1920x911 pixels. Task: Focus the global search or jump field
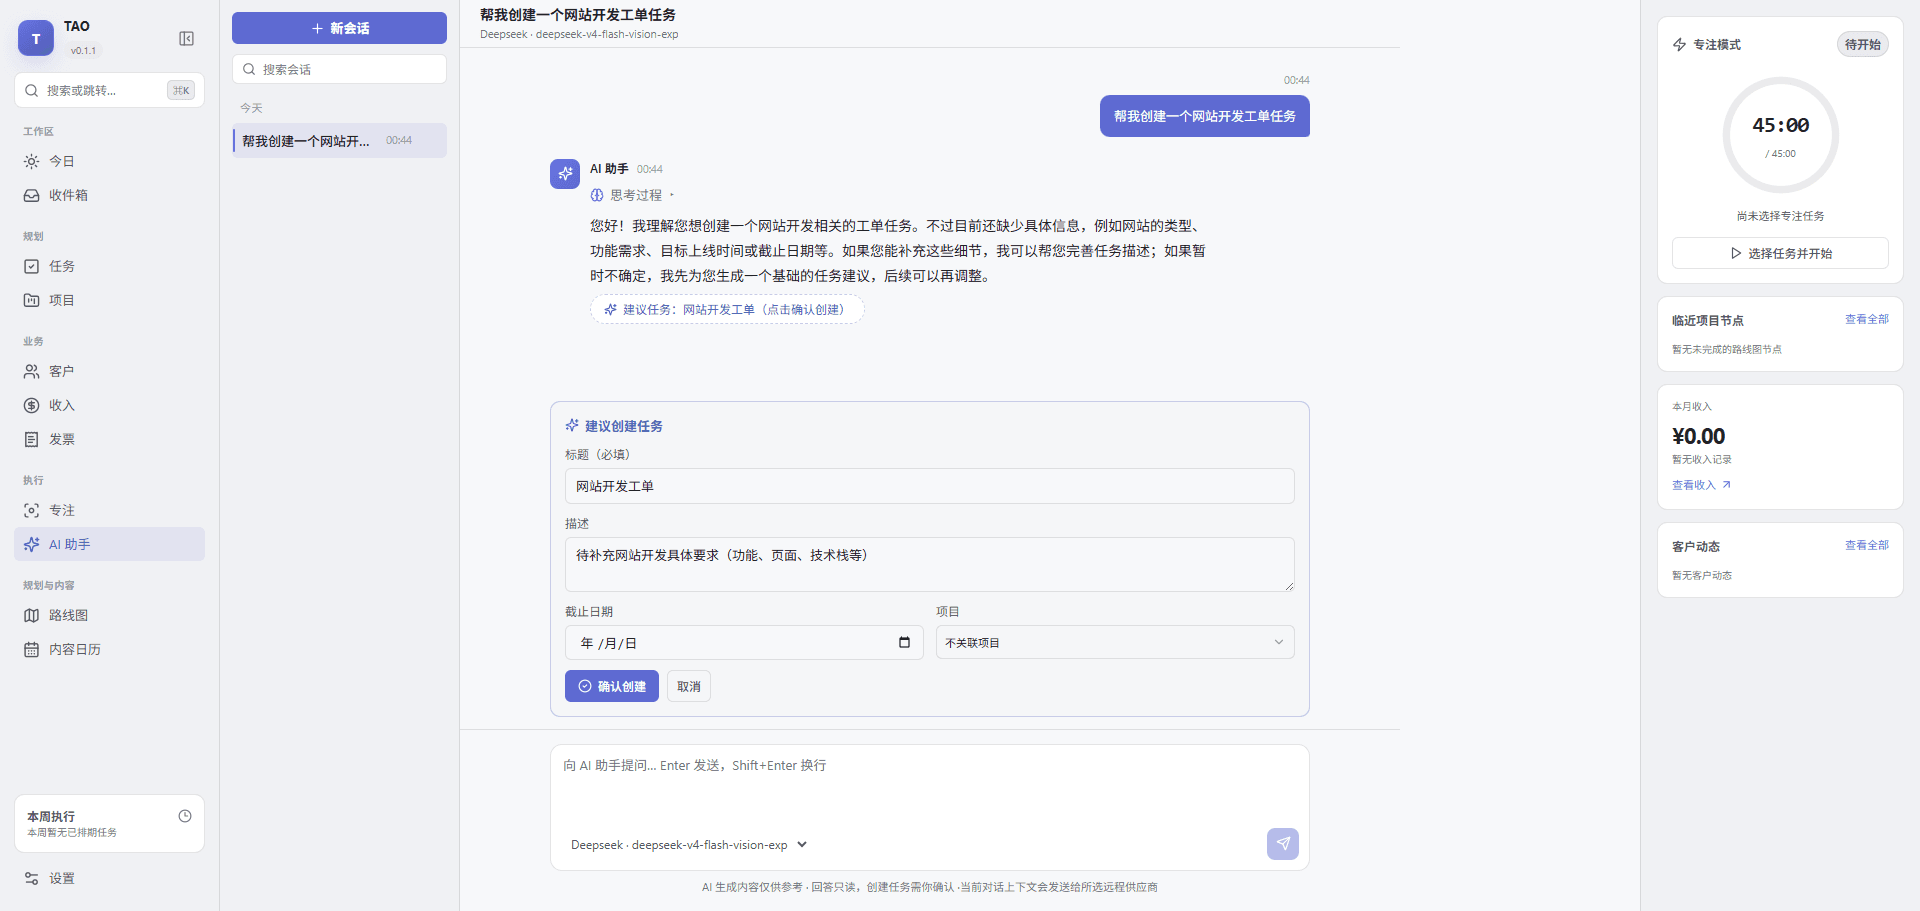(x=109, y=90)
